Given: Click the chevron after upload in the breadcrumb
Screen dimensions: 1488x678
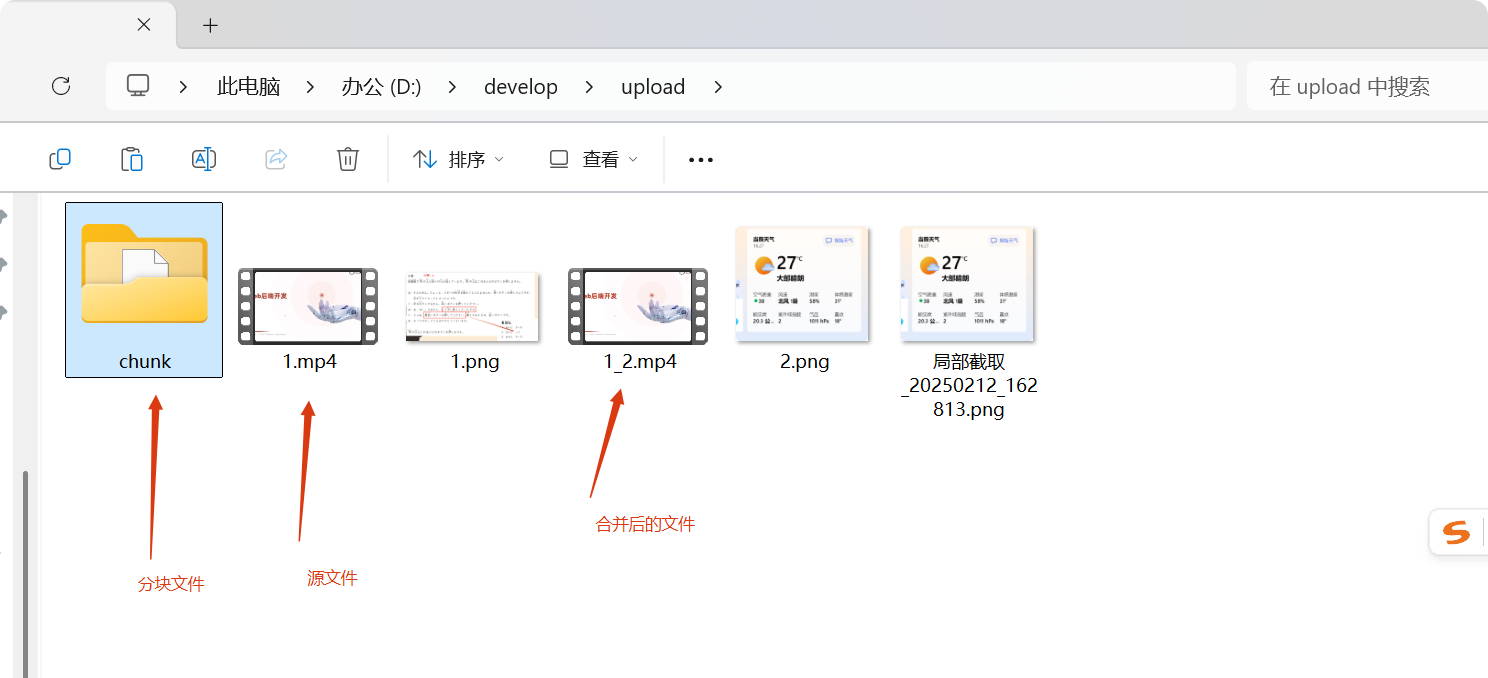Looking at the screenshot, I should tap(718, 87).
